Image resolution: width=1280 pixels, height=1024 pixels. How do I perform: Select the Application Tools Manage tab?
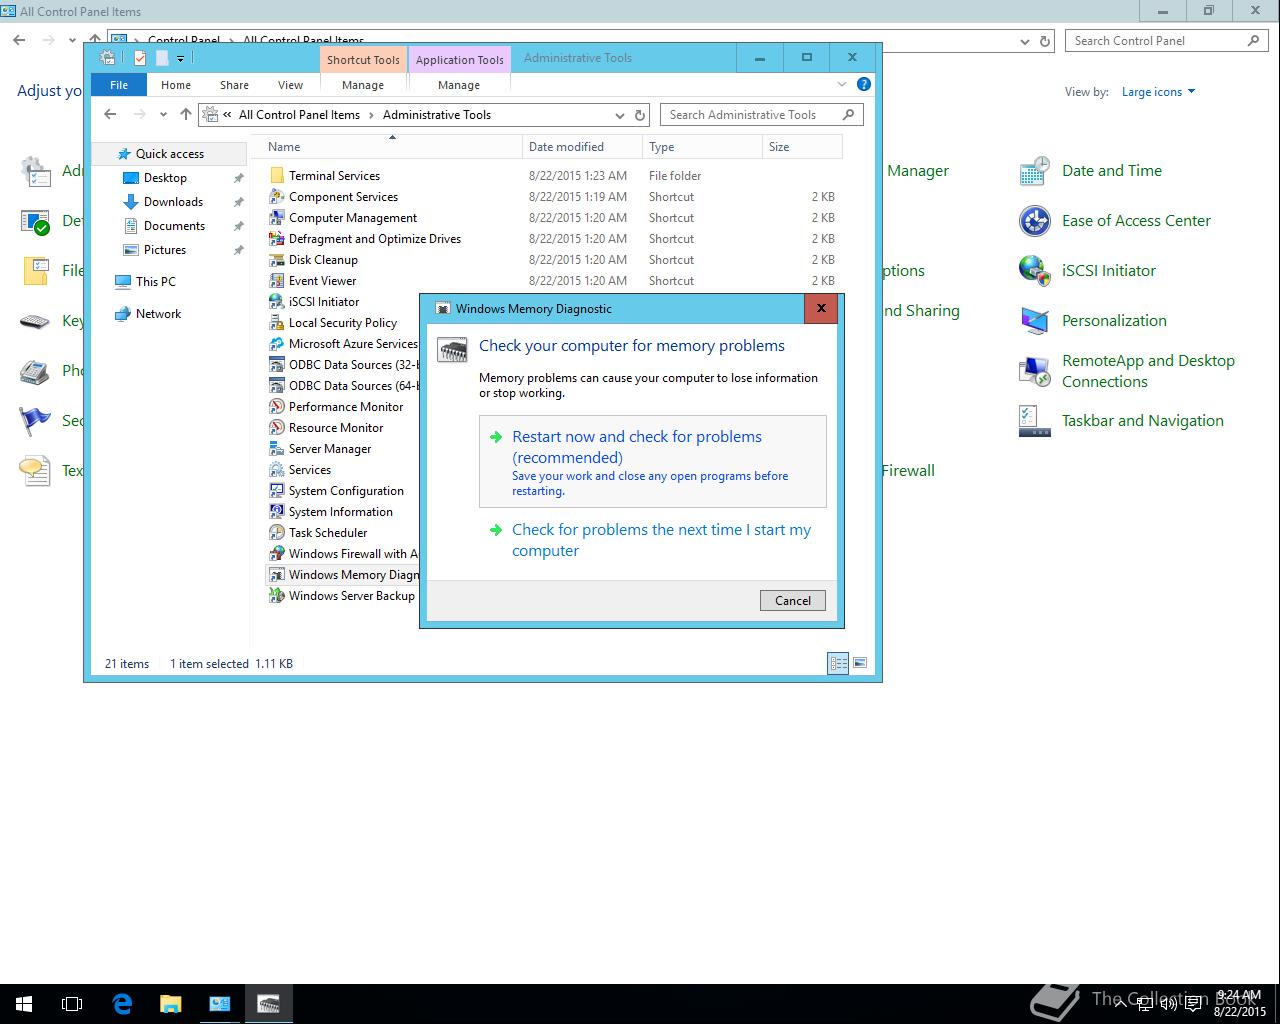pyautogui.click(x=459, y=85)
